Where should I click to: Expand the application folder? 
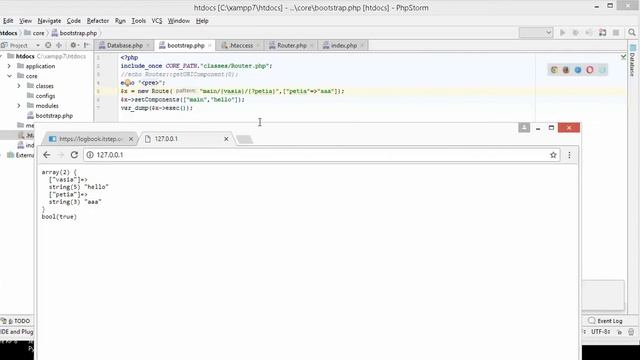(x=9, y=66)
